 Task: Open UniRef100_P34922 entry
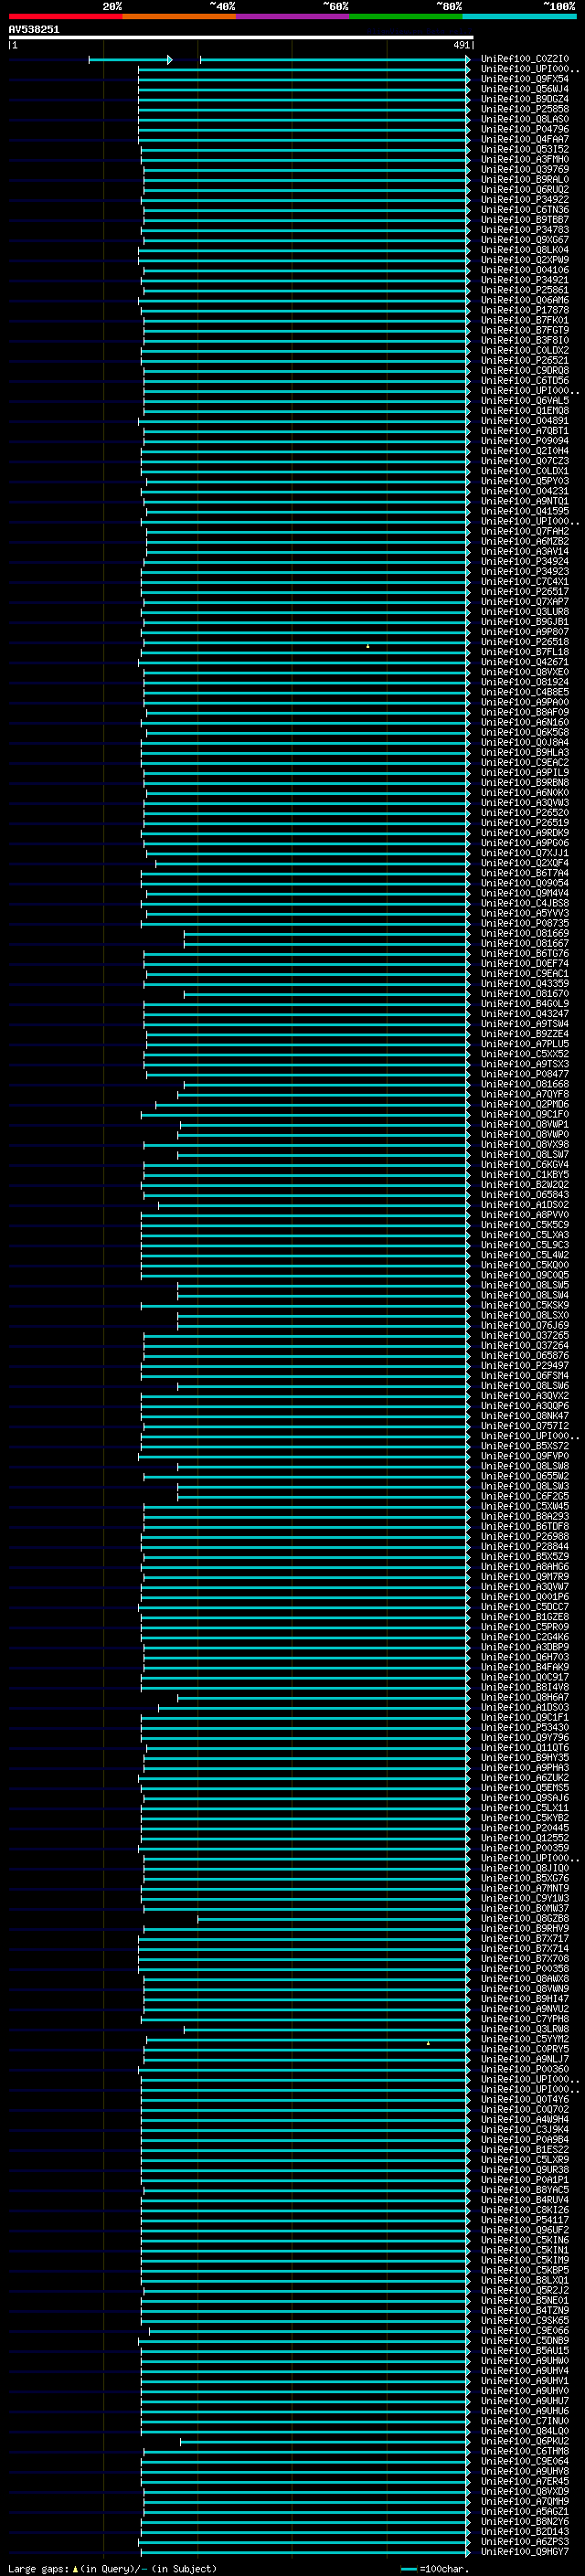pos(525,200)
